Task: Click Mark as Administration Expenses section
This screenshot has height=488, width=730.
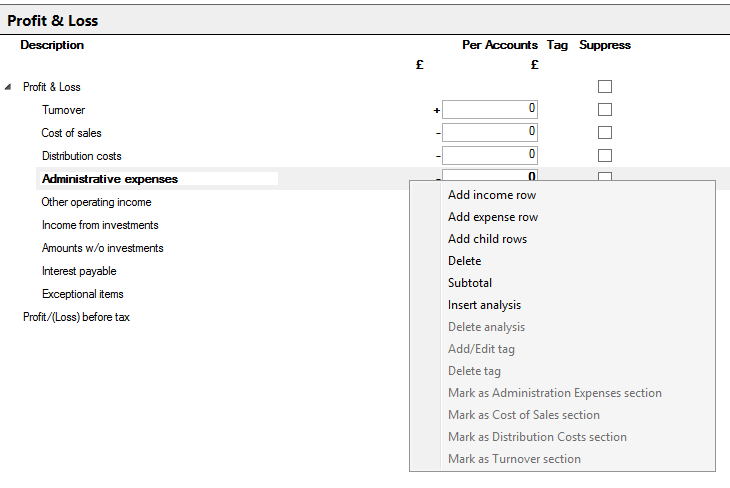Action: 554,393
